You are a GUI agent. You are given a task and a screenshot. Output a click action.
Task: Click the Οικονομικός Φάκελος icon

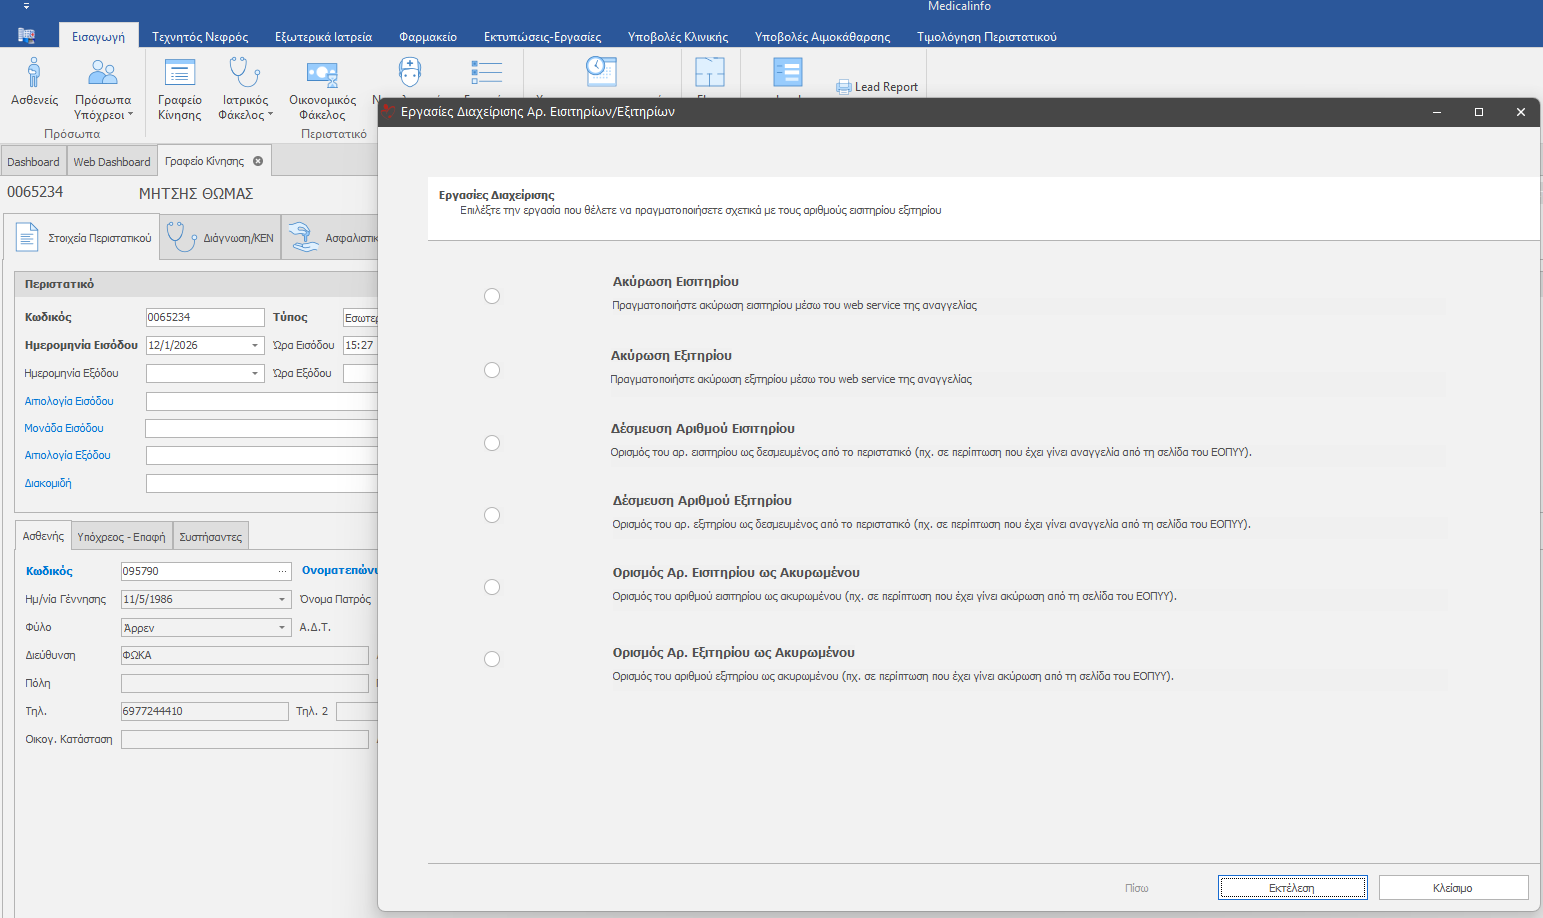coord(322,74)
